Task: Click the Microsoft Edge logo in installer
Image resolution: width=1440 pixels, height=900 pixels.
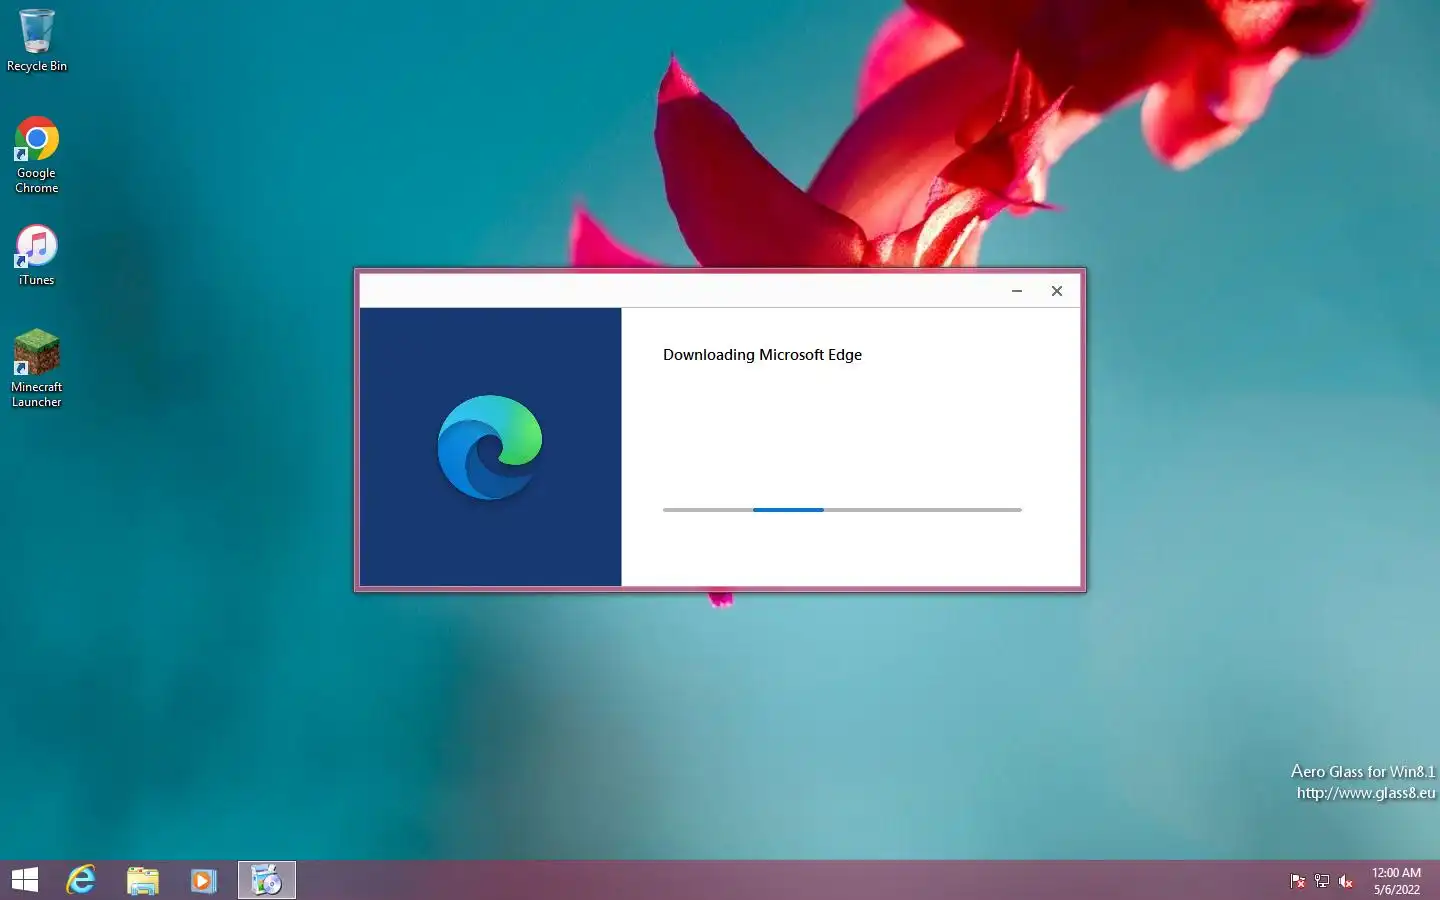Action: [x=490, y=447]
